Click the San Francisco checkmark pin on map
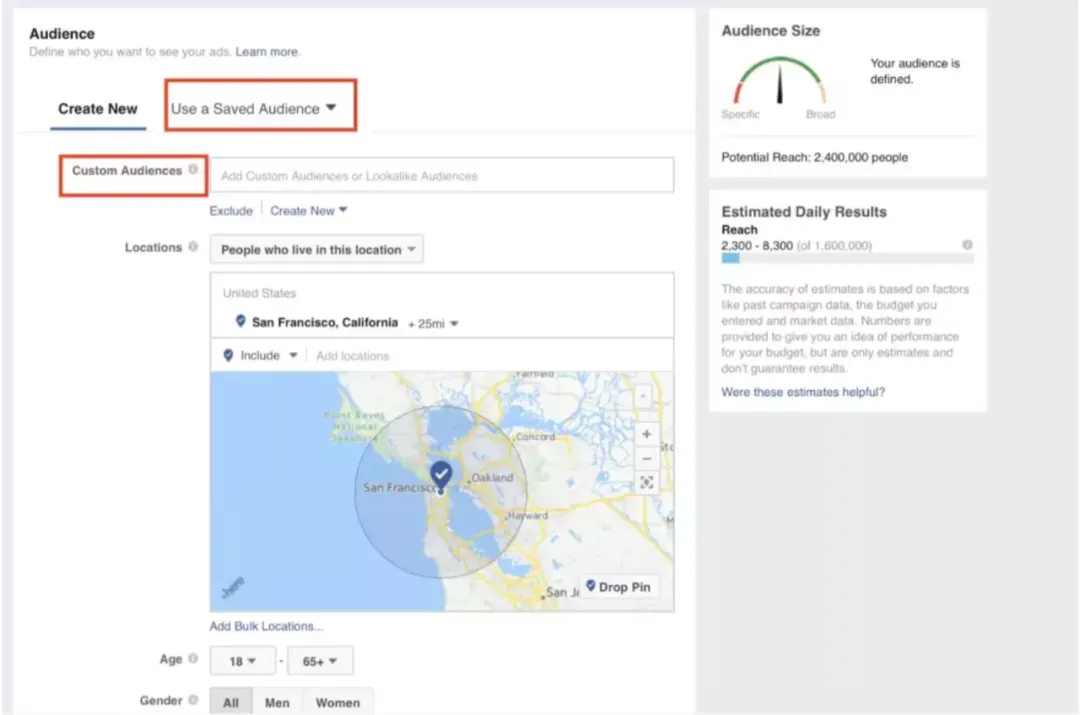 pyautogui.click(x=441, y=475)
